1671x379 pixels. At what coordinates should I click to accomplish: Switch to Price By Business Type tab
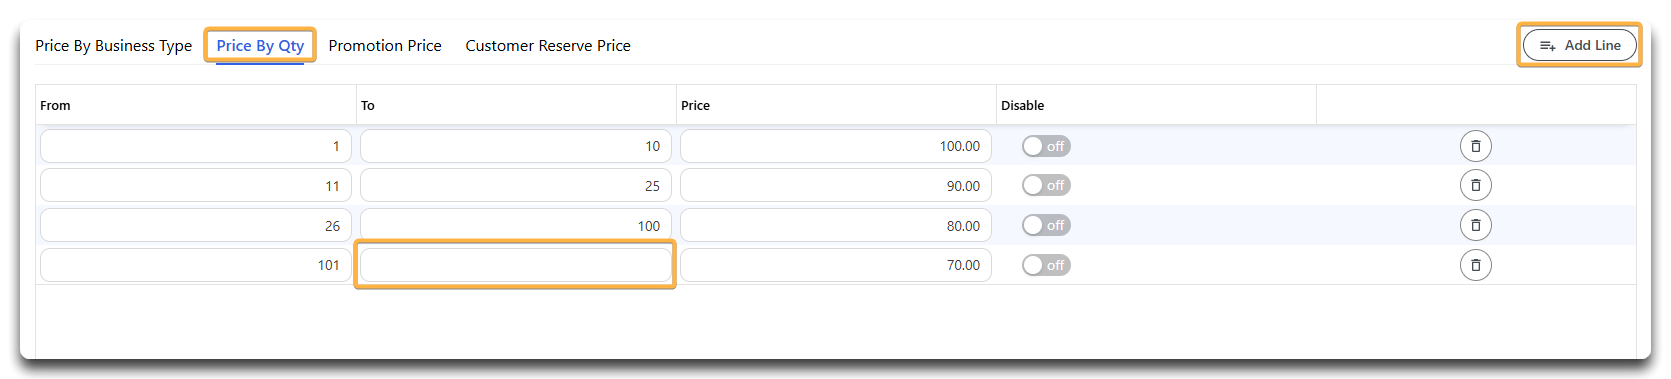pyautogui.click(x=113, y=46)
